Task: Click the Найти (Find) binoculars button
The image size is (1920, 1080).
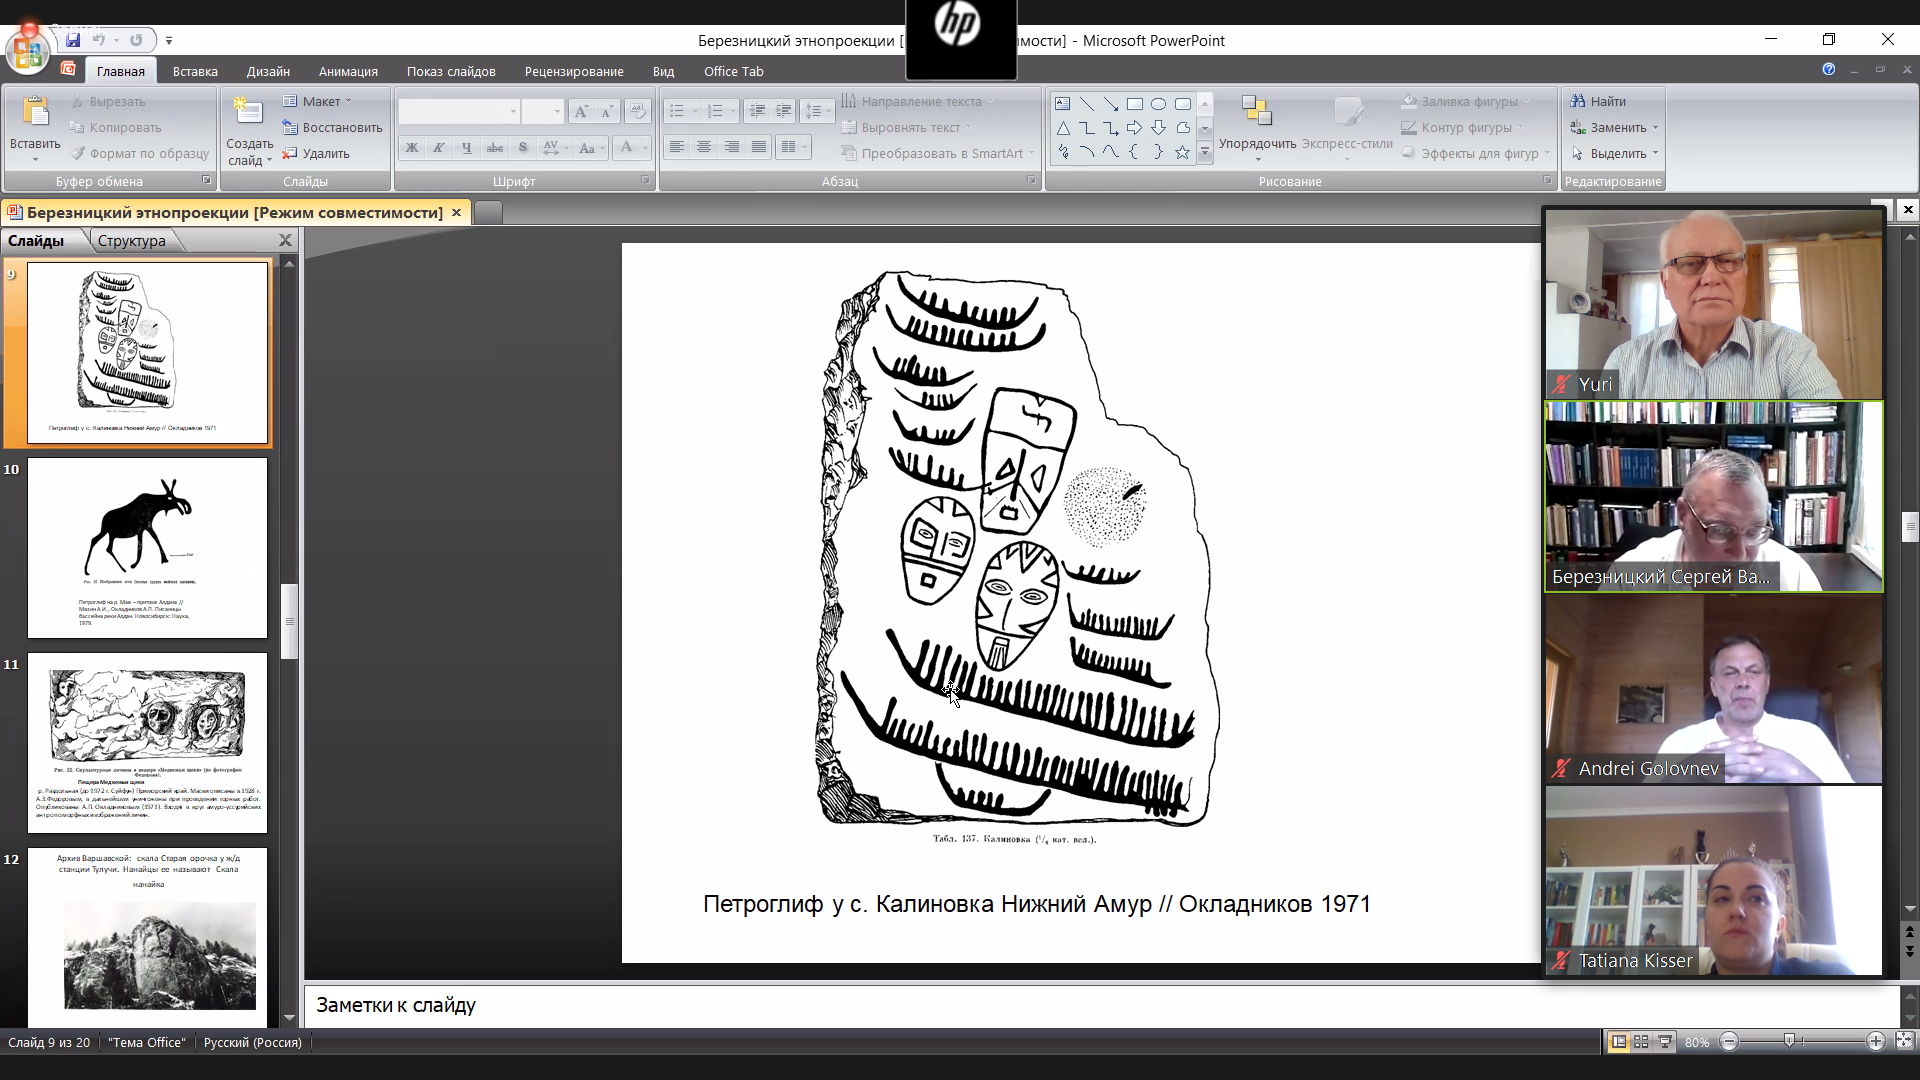Action: tap(1598, 101)
